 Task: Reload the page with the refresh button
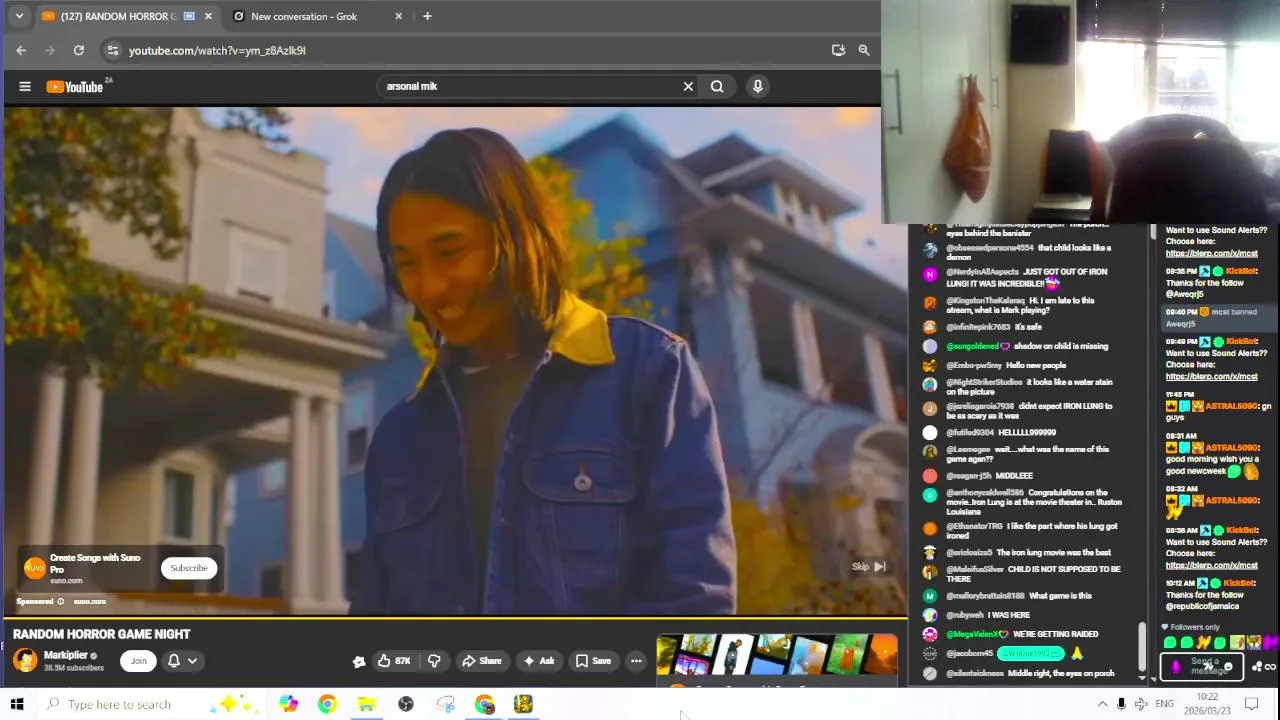(x=78, y=50)
